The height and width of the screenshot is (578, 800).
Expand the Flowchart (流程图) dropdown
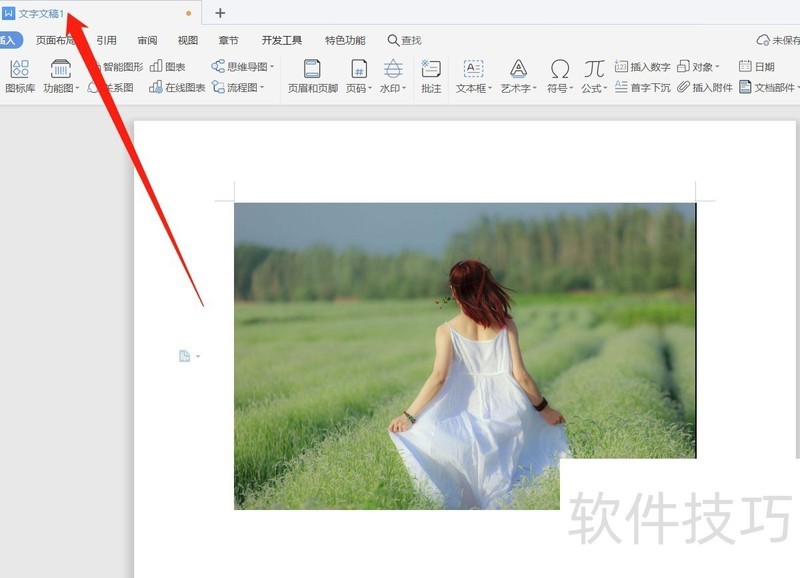coord(238,88)
